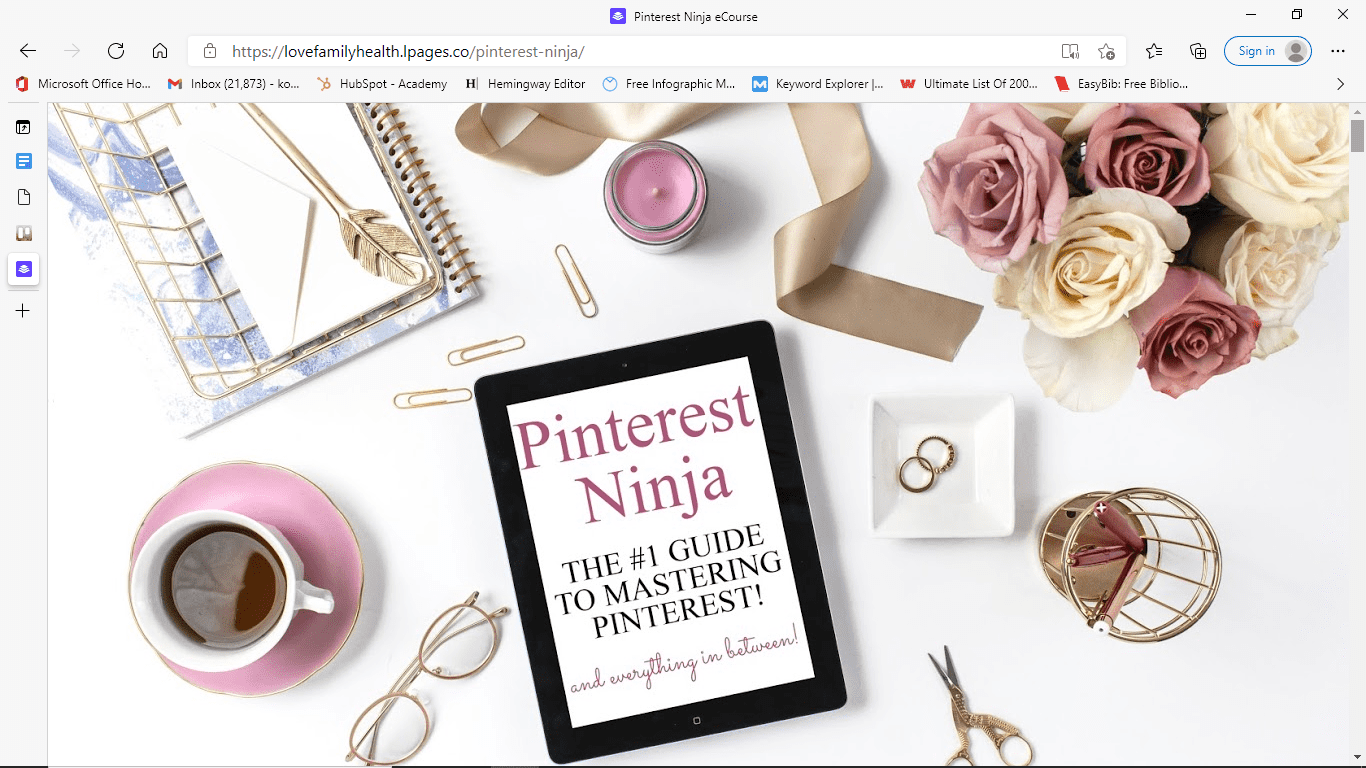
Task: Click the grayed-out forward arrow
Action: click(72, 51)
